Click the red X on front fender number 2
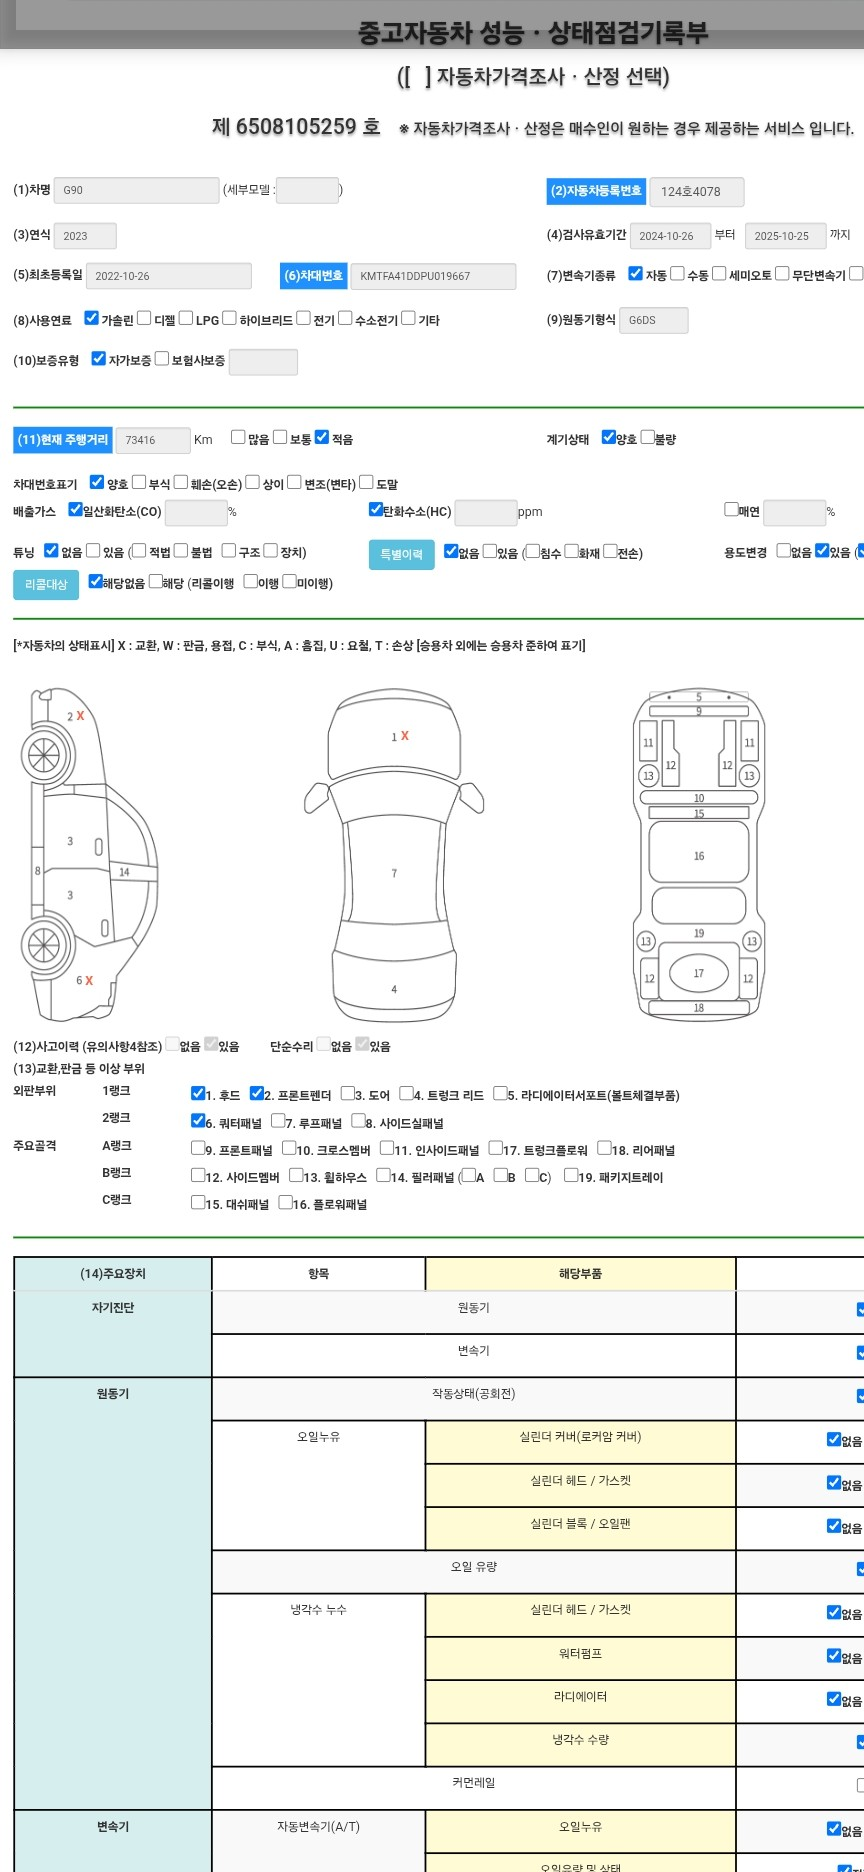This screenshot has height=1872, width=864. [80, 716]
